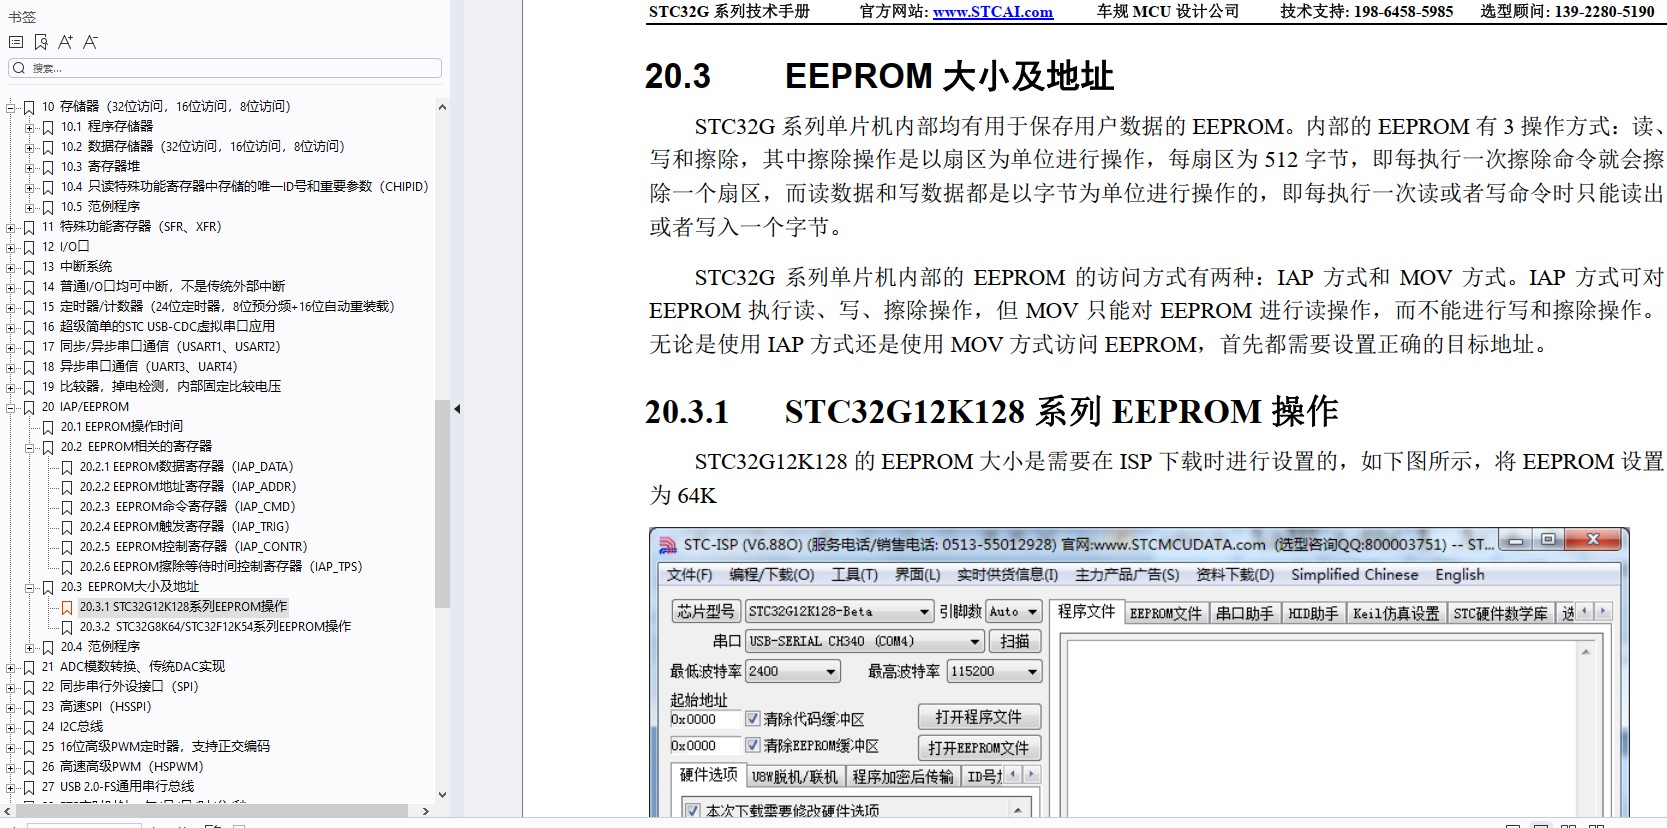
Task: Click bookmark icon beside 18 异步串口通信
Action: (x=29, y=367)
